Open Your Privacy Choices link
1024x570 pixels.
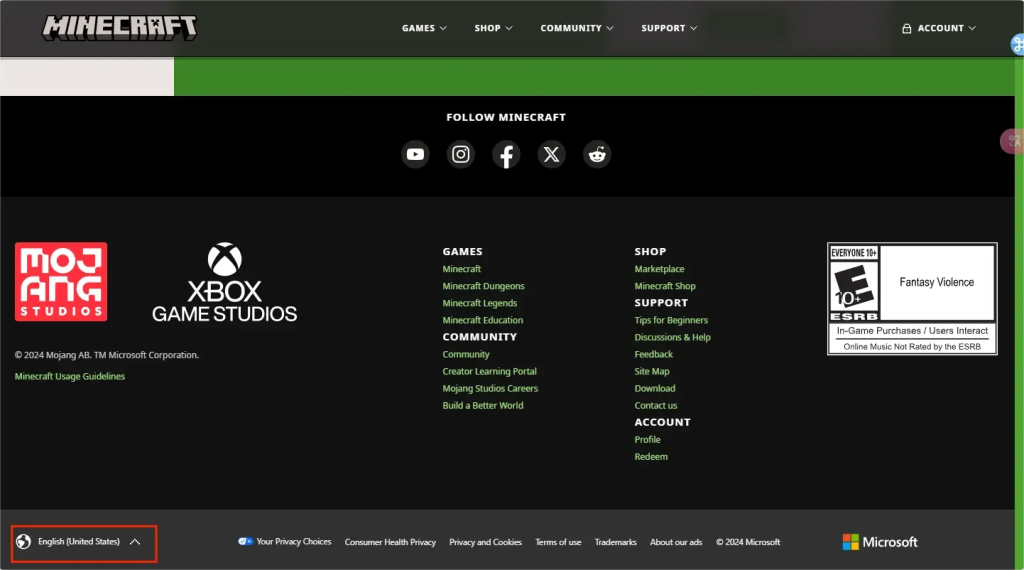294,541
